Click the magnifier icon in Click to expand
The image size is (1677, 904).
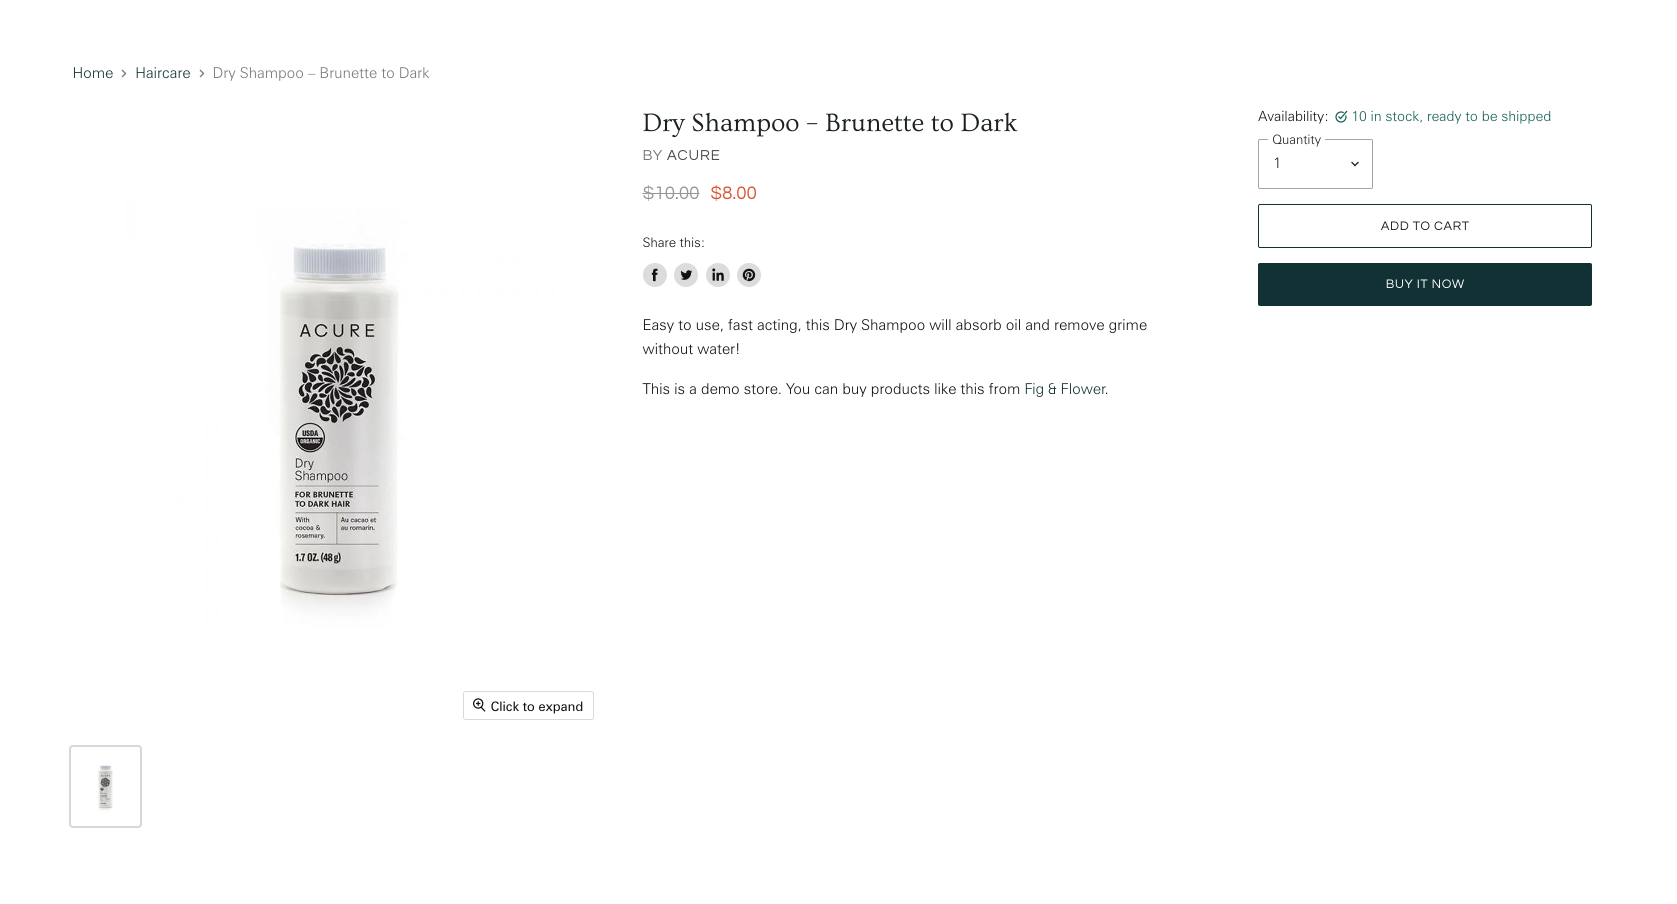coord(481,705)
